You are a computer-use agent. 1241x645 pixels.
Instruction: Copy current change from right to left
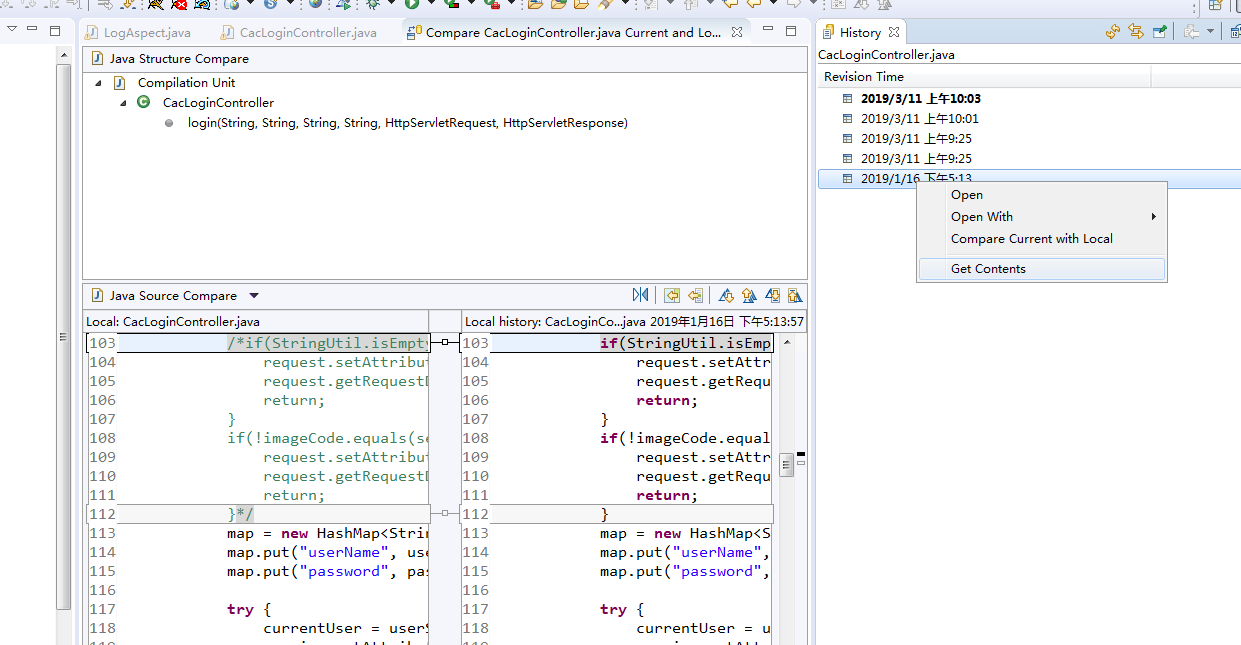click(x=696, y=295)
